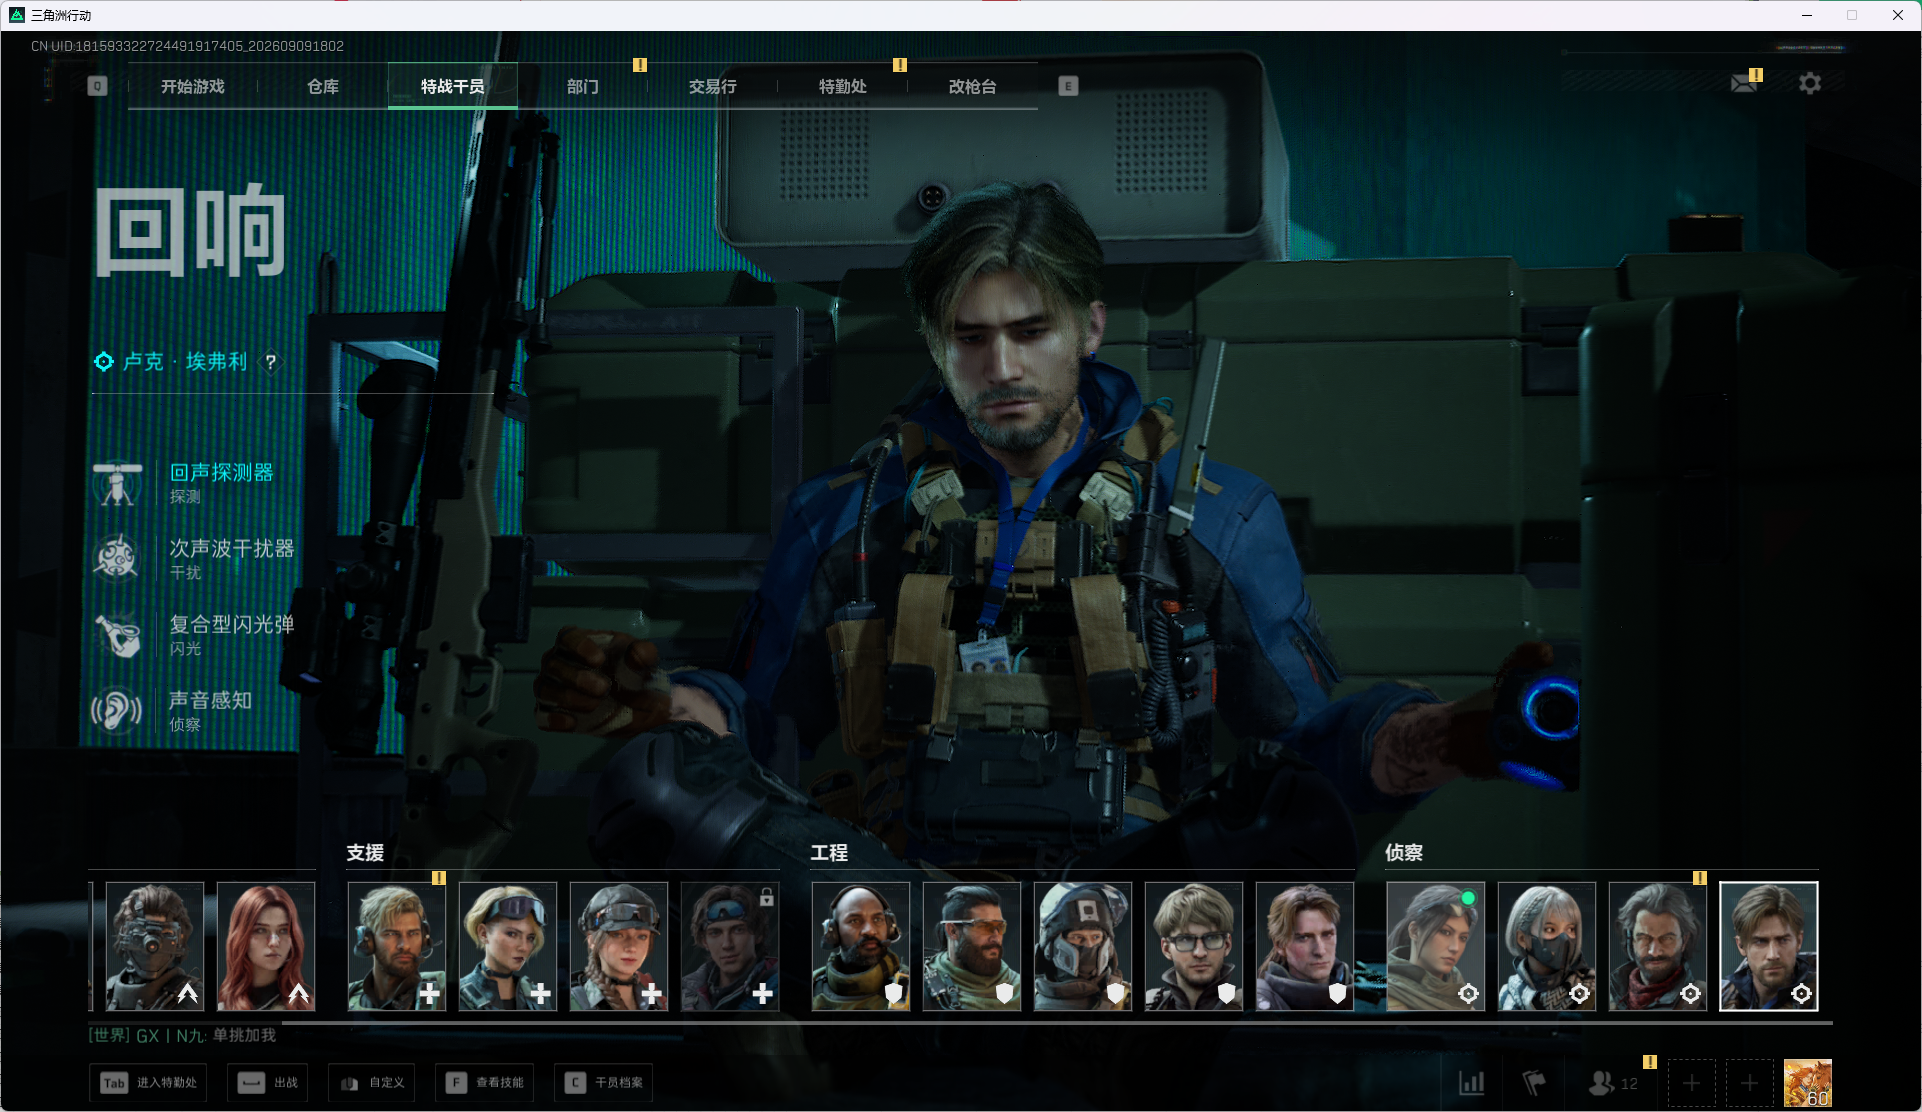This screenshot has height=1112, width=1922.
Task: Select the engineer wearing black glasses
Action: point(1194,946)
